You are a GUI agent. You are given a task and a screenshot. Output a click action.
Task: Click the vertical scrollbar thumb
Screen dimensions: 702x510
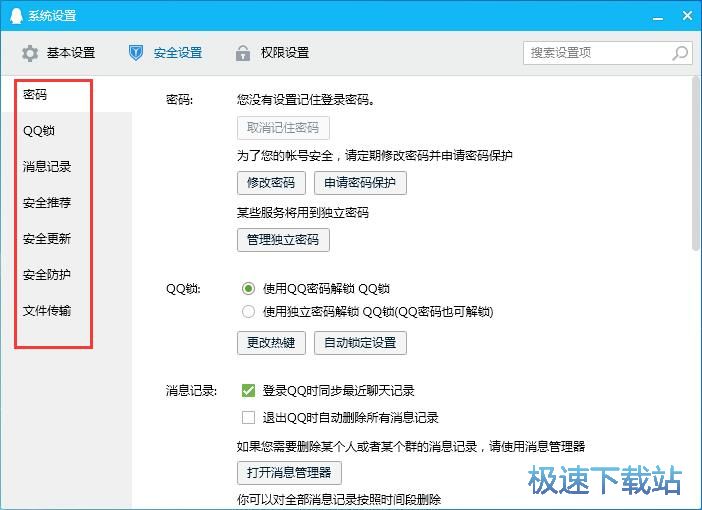[x=695, y=163]
